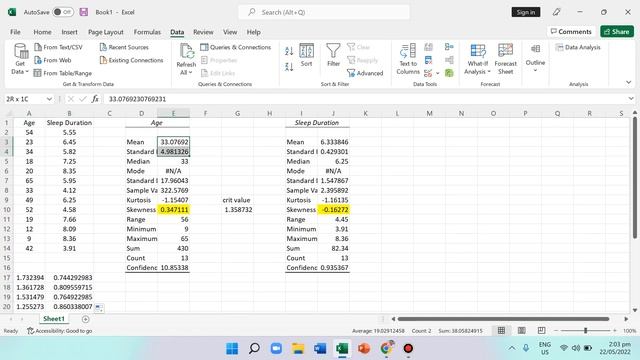The image size is (640, 360).
Task: Open Word from the taskbar
Action: click(x=320, y=349)
